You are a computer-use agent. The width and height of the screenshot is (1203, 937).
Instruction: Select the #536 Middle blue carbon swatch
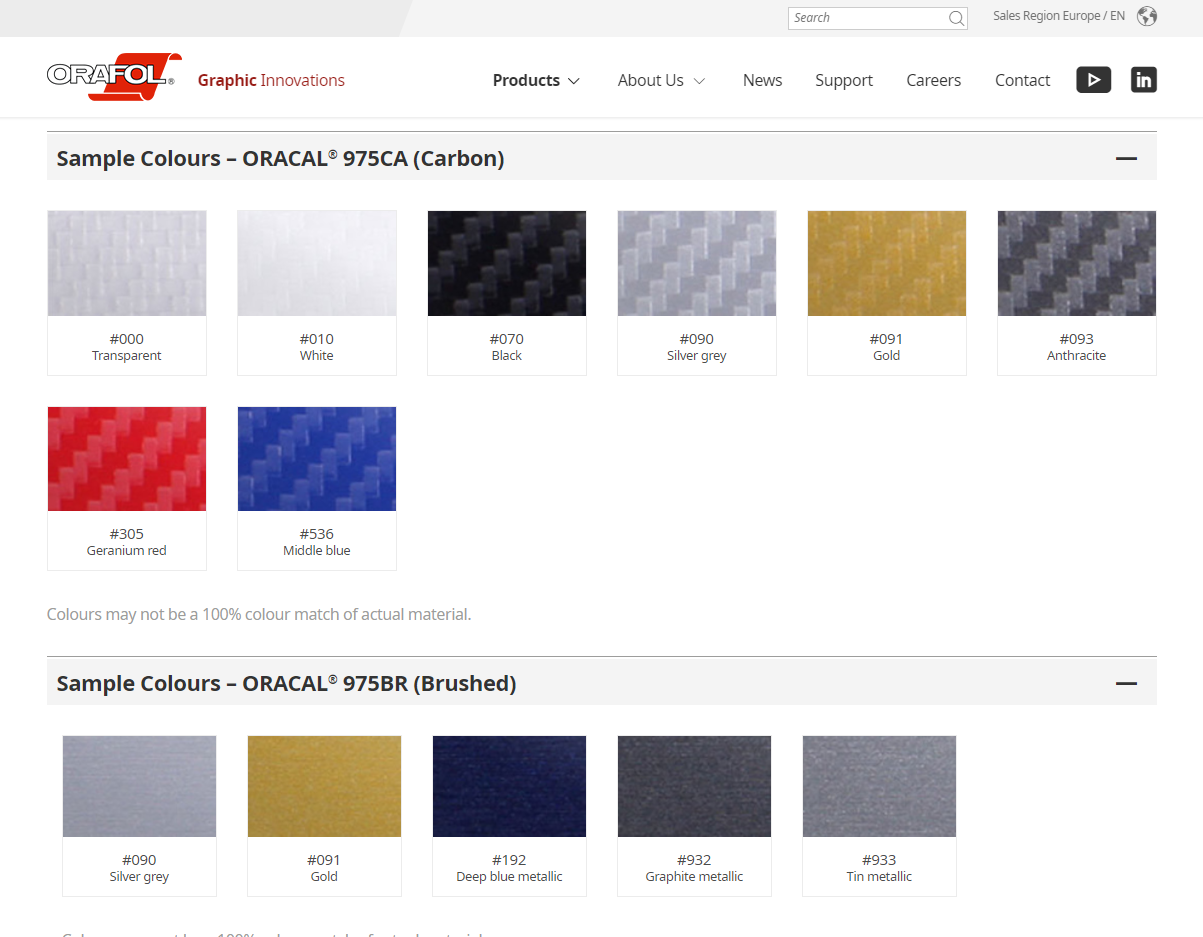(317, 488)
